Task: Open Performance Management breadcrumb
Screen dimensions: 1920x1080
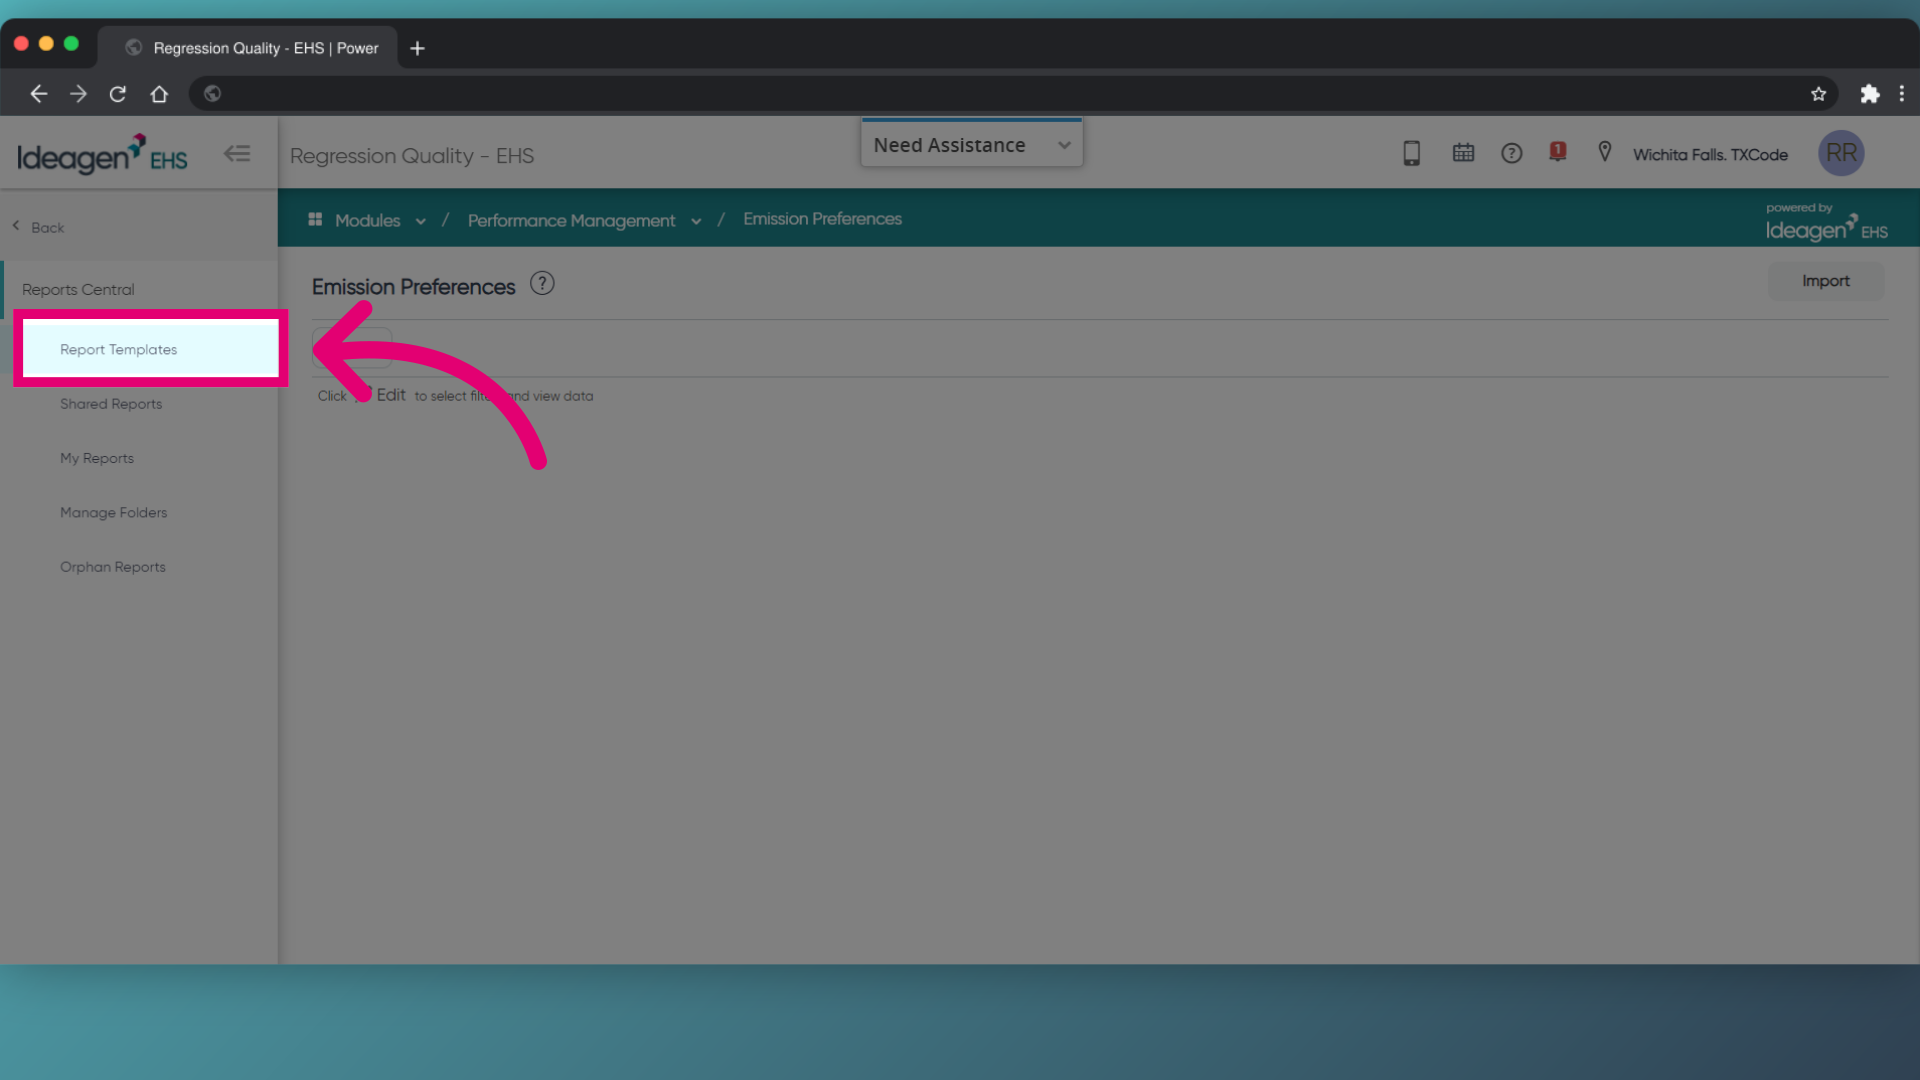Action: [x=571, y=220]
